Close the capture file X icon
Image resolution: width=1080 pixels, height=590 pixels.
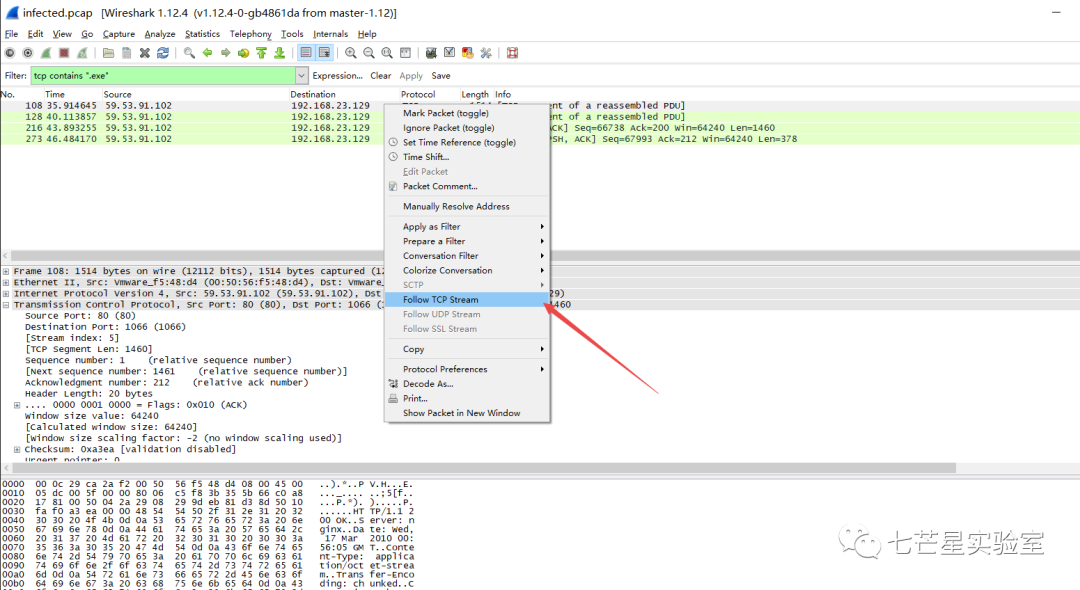tap(145, 53)
